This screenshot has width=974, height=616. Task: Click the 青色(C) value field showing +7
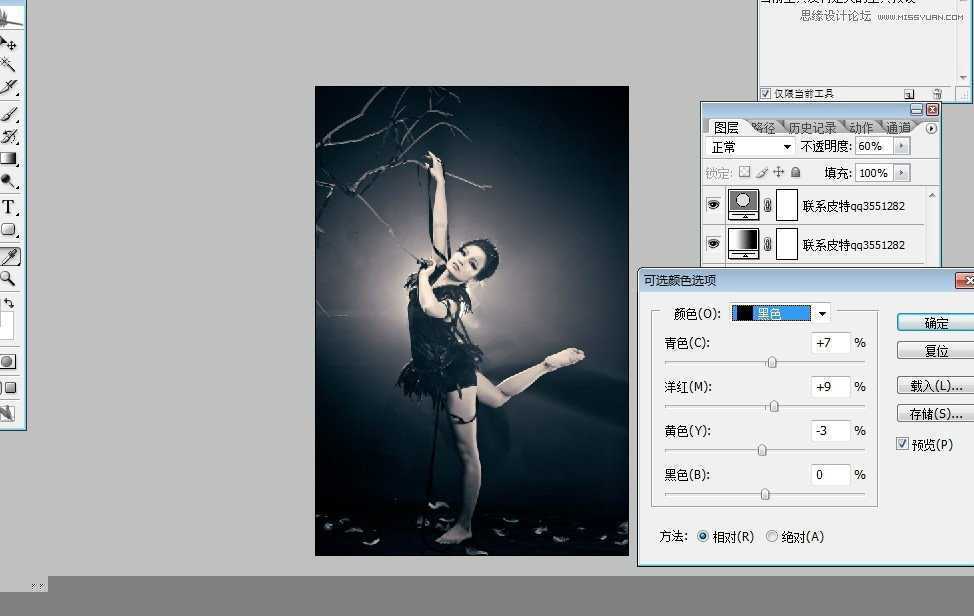[831, 343]
